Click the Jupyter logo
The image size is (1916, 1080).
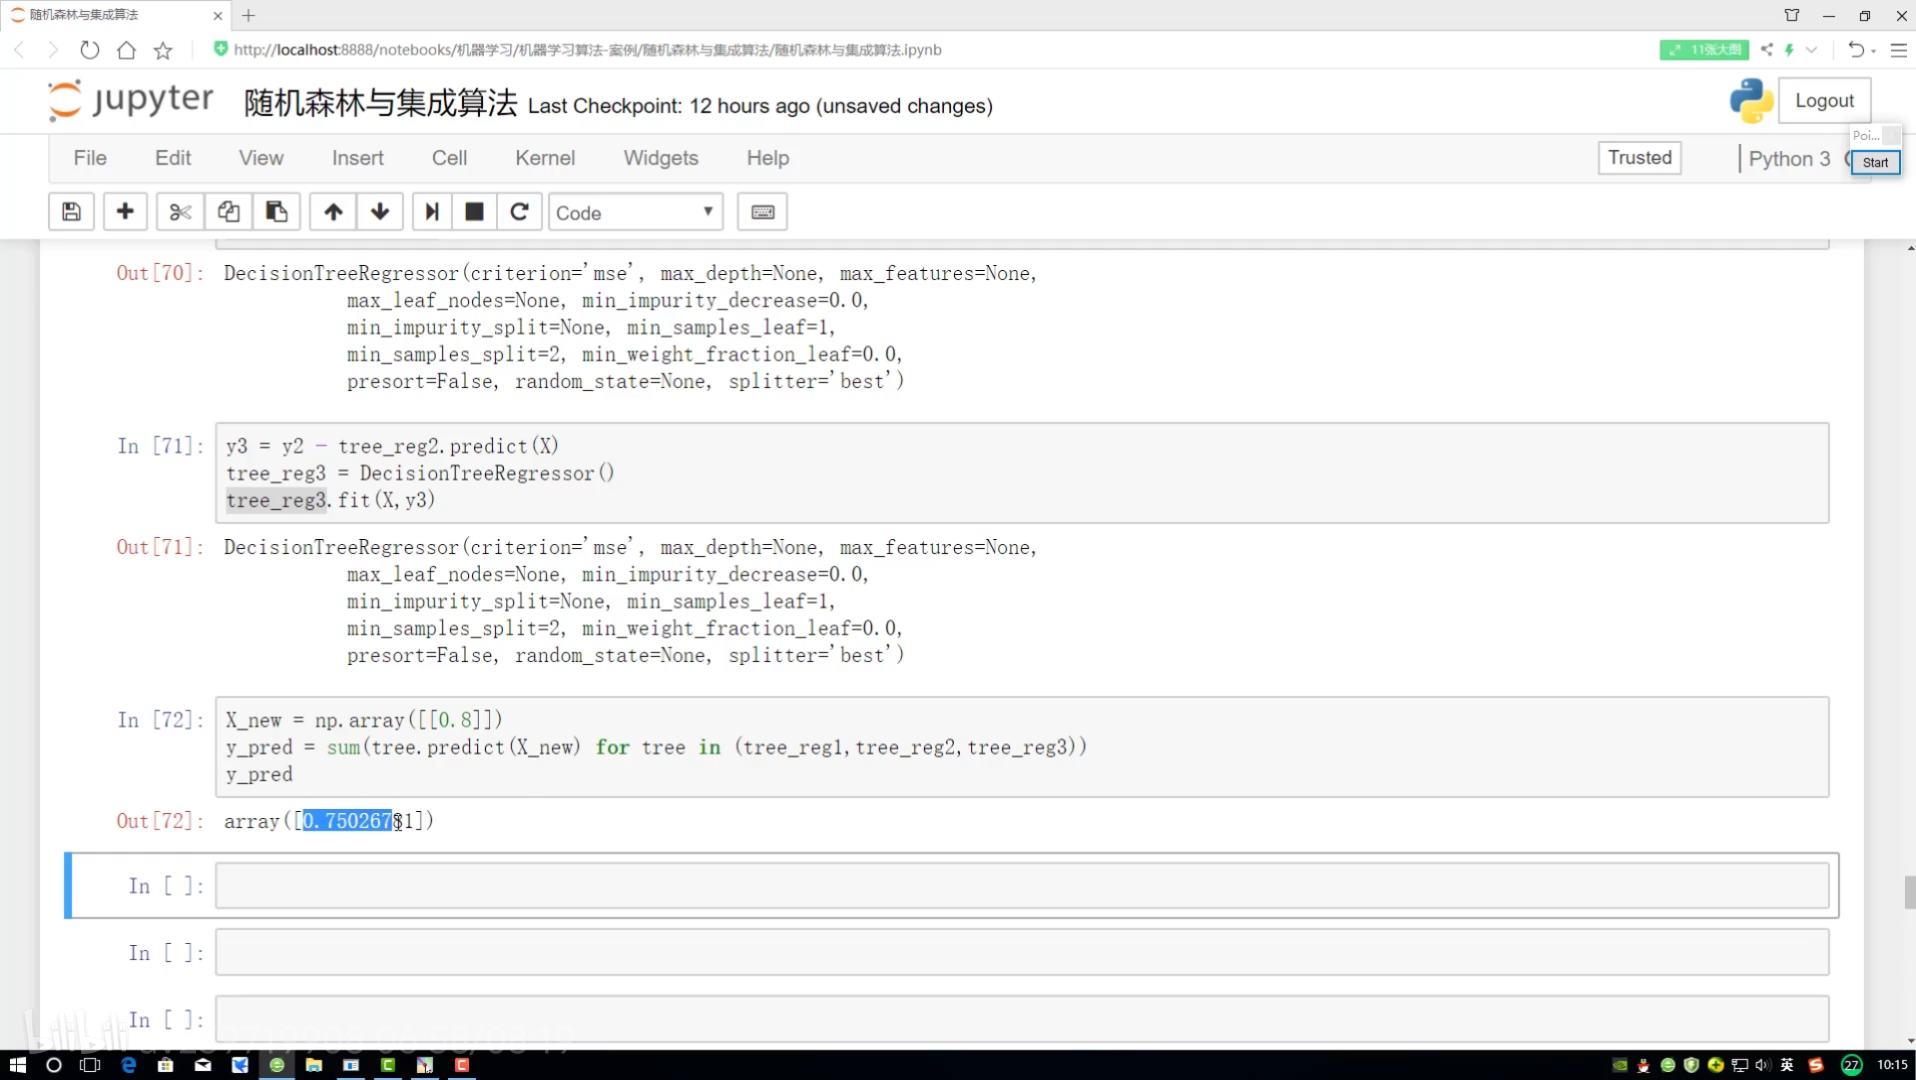pos(131,101)
